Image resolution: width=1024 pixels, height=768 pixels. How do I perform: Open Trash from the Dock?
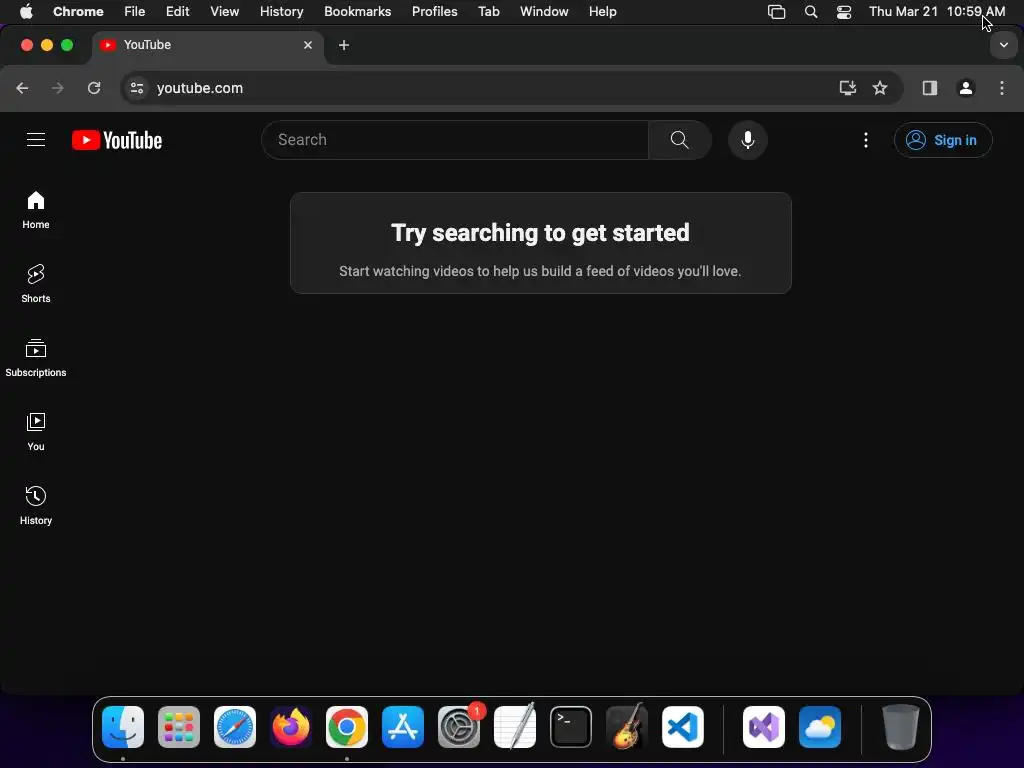(x=901, y=727)
